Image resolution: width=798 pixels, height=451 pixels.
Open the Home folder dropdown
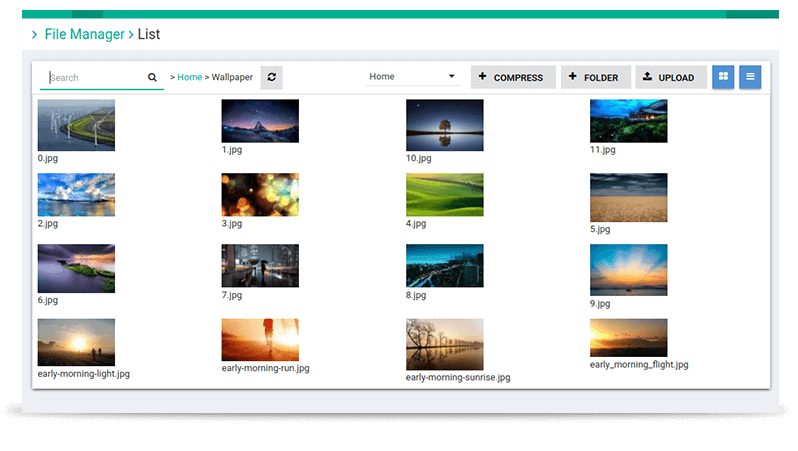point(413,76)
